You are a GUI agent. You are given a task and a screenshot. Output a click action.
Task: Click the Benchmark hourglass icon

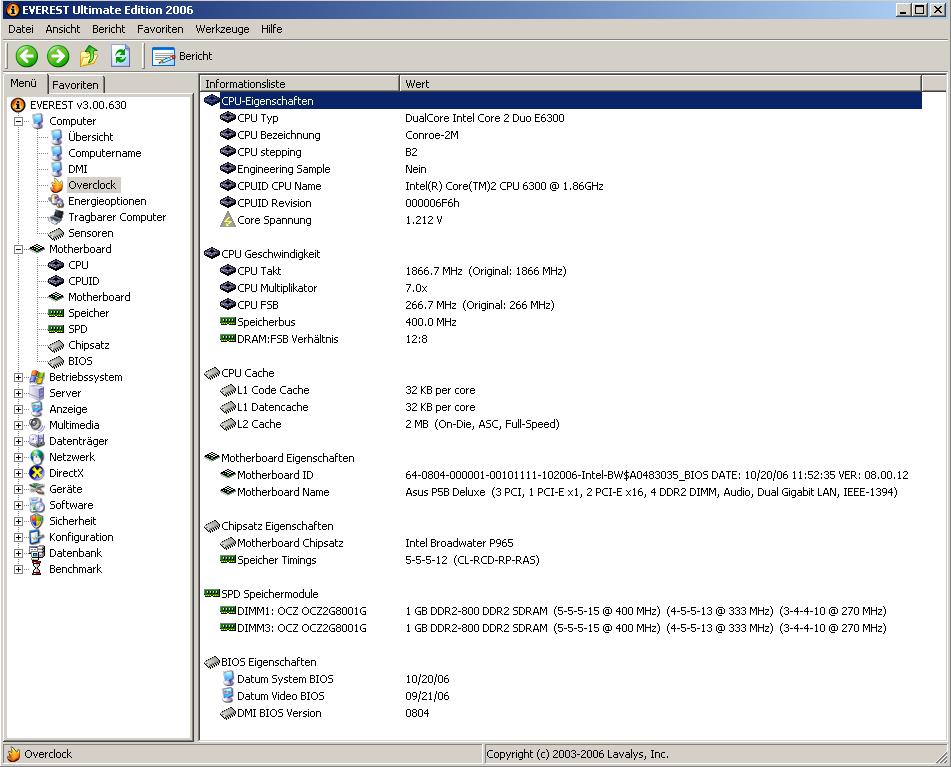[x=37, y=569]
